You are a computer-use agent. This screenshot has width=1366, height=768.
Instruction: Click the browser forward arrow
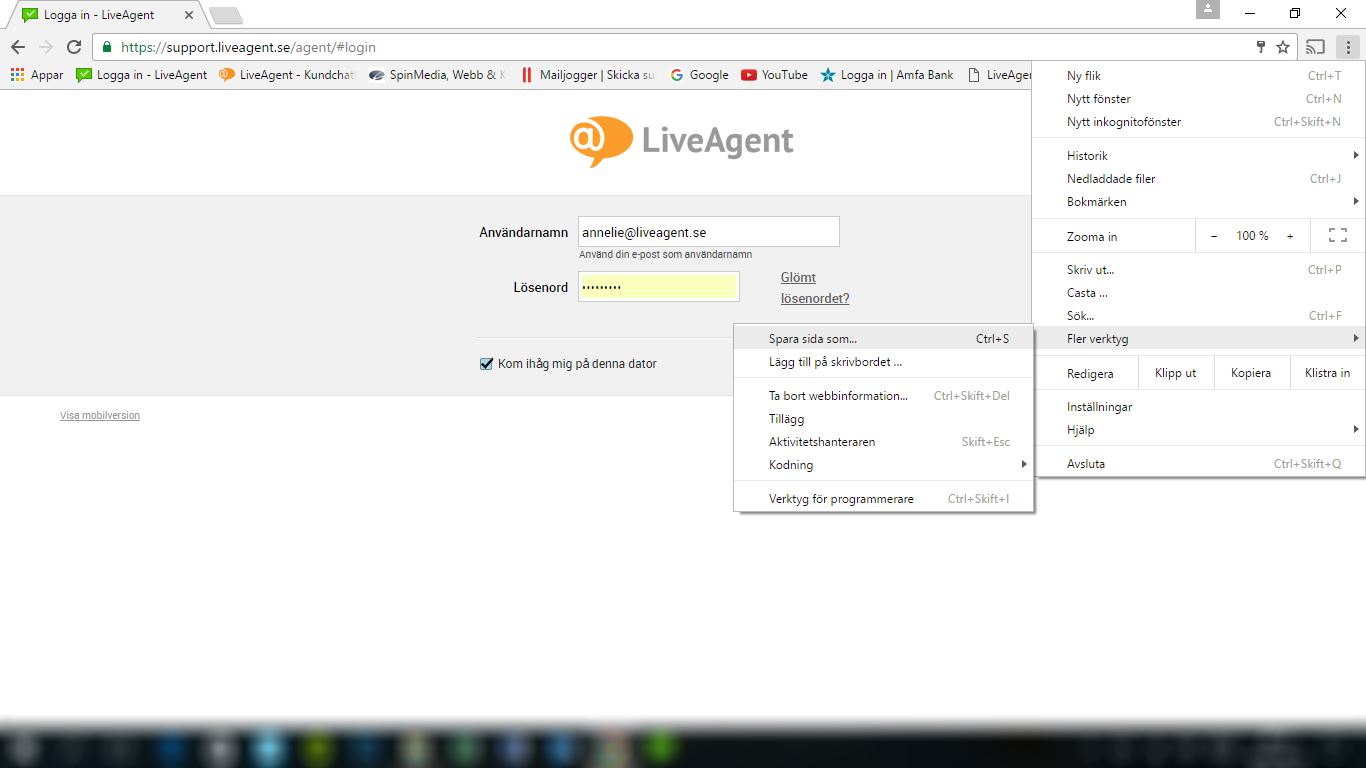pyautogui.click(x=46, y=47)
